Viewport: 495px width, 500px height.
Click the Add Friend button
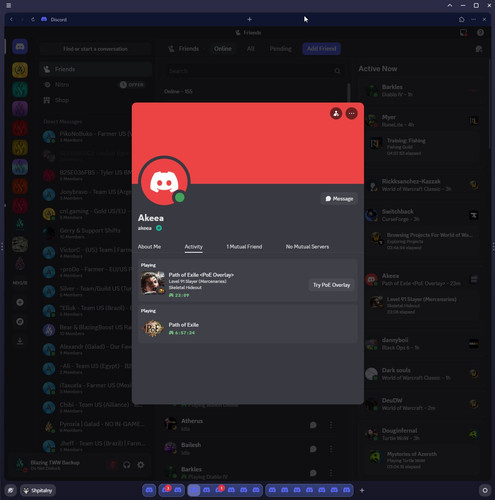pyautogui.click(x=321, y=49)
